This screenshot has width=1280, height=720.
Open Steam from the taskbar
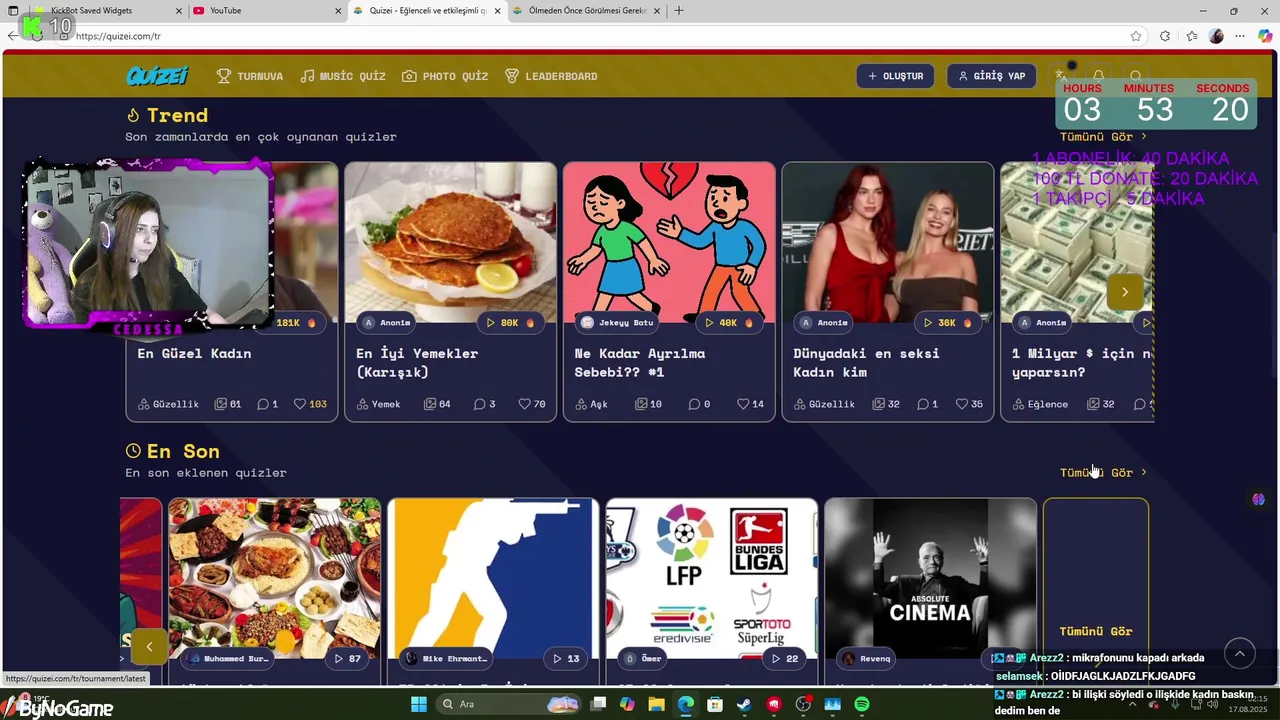[x=744, y=704]
